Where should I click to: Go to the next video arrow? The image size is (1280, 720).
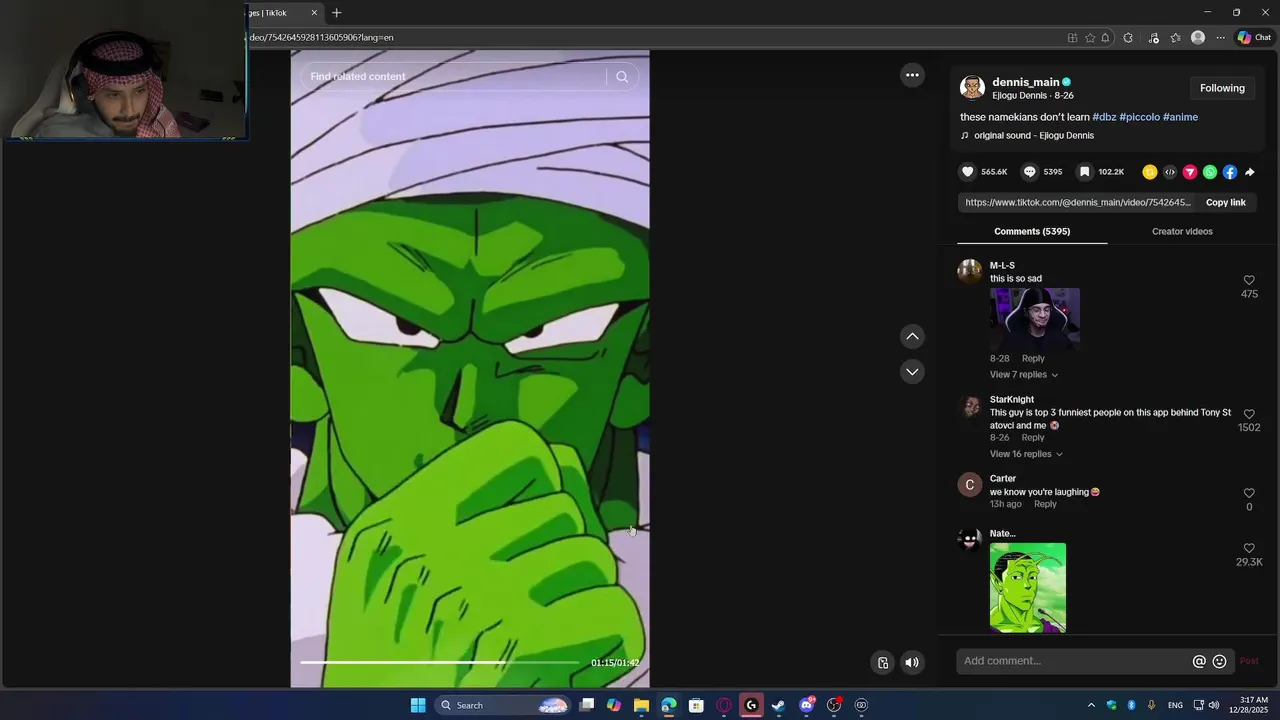coord(912,372)
